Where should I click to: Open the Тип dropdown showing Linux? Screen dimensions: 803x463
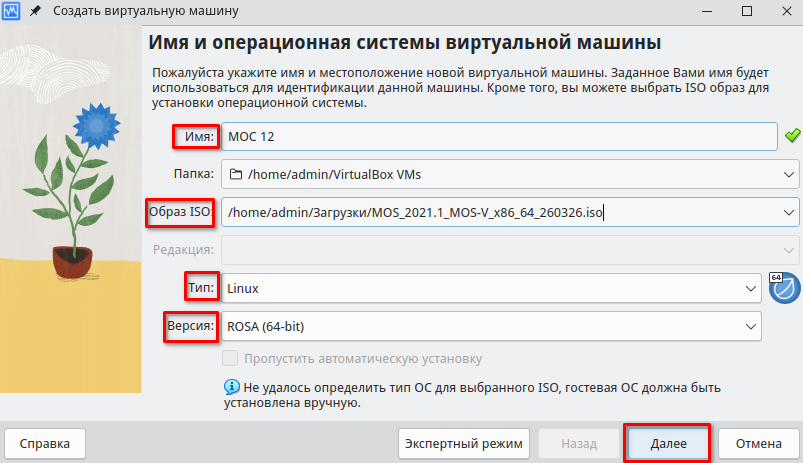pyautogui.click(x=752, y=288)
